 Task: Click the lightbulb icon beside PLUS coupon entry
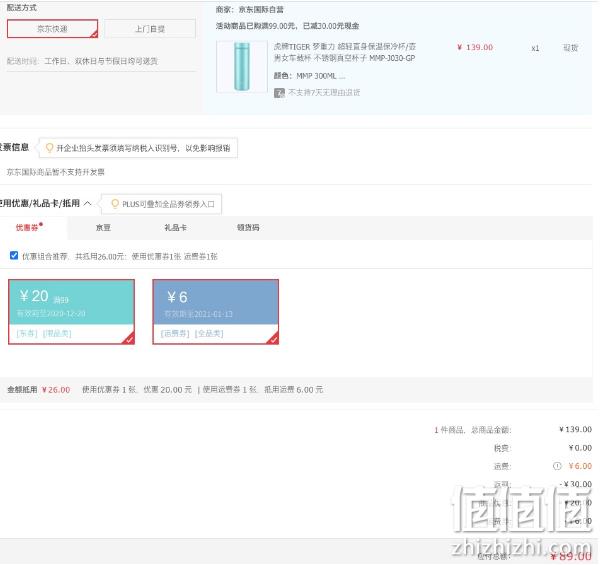click(x=115, y=204)
